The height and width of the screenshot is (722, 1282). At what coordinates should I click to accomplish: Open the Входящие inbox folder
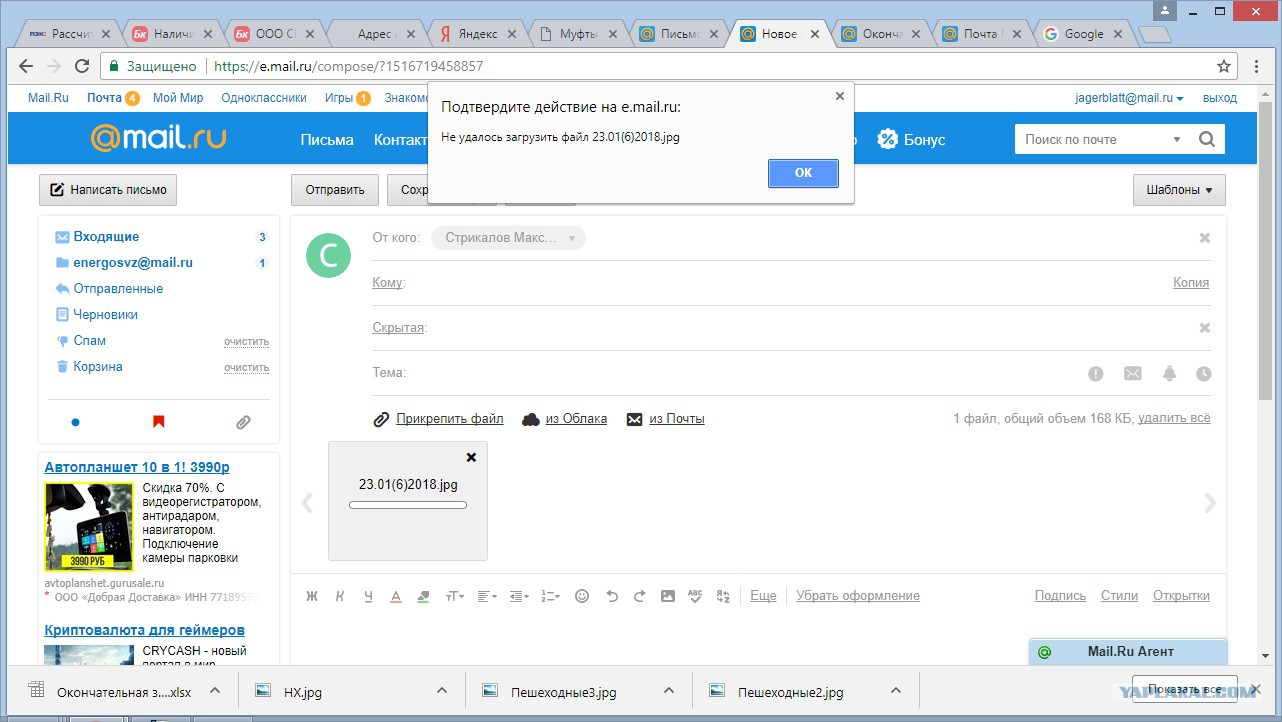[106, 237]
